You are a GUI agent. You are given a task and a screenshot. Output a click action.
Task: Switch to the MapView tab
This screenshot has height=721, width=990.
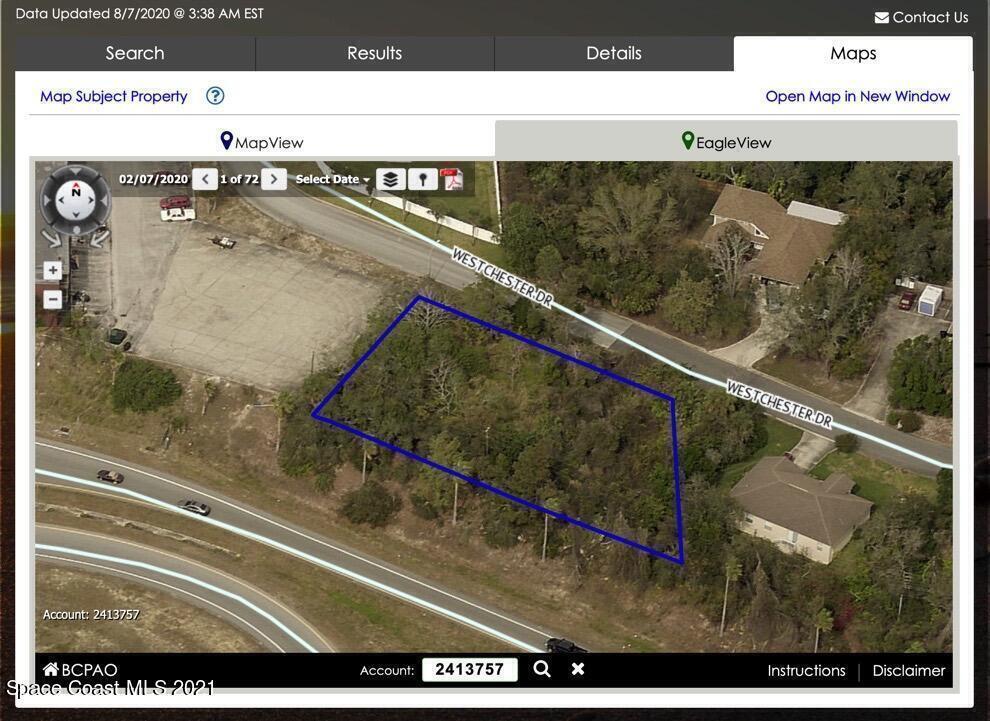point(262,141)
